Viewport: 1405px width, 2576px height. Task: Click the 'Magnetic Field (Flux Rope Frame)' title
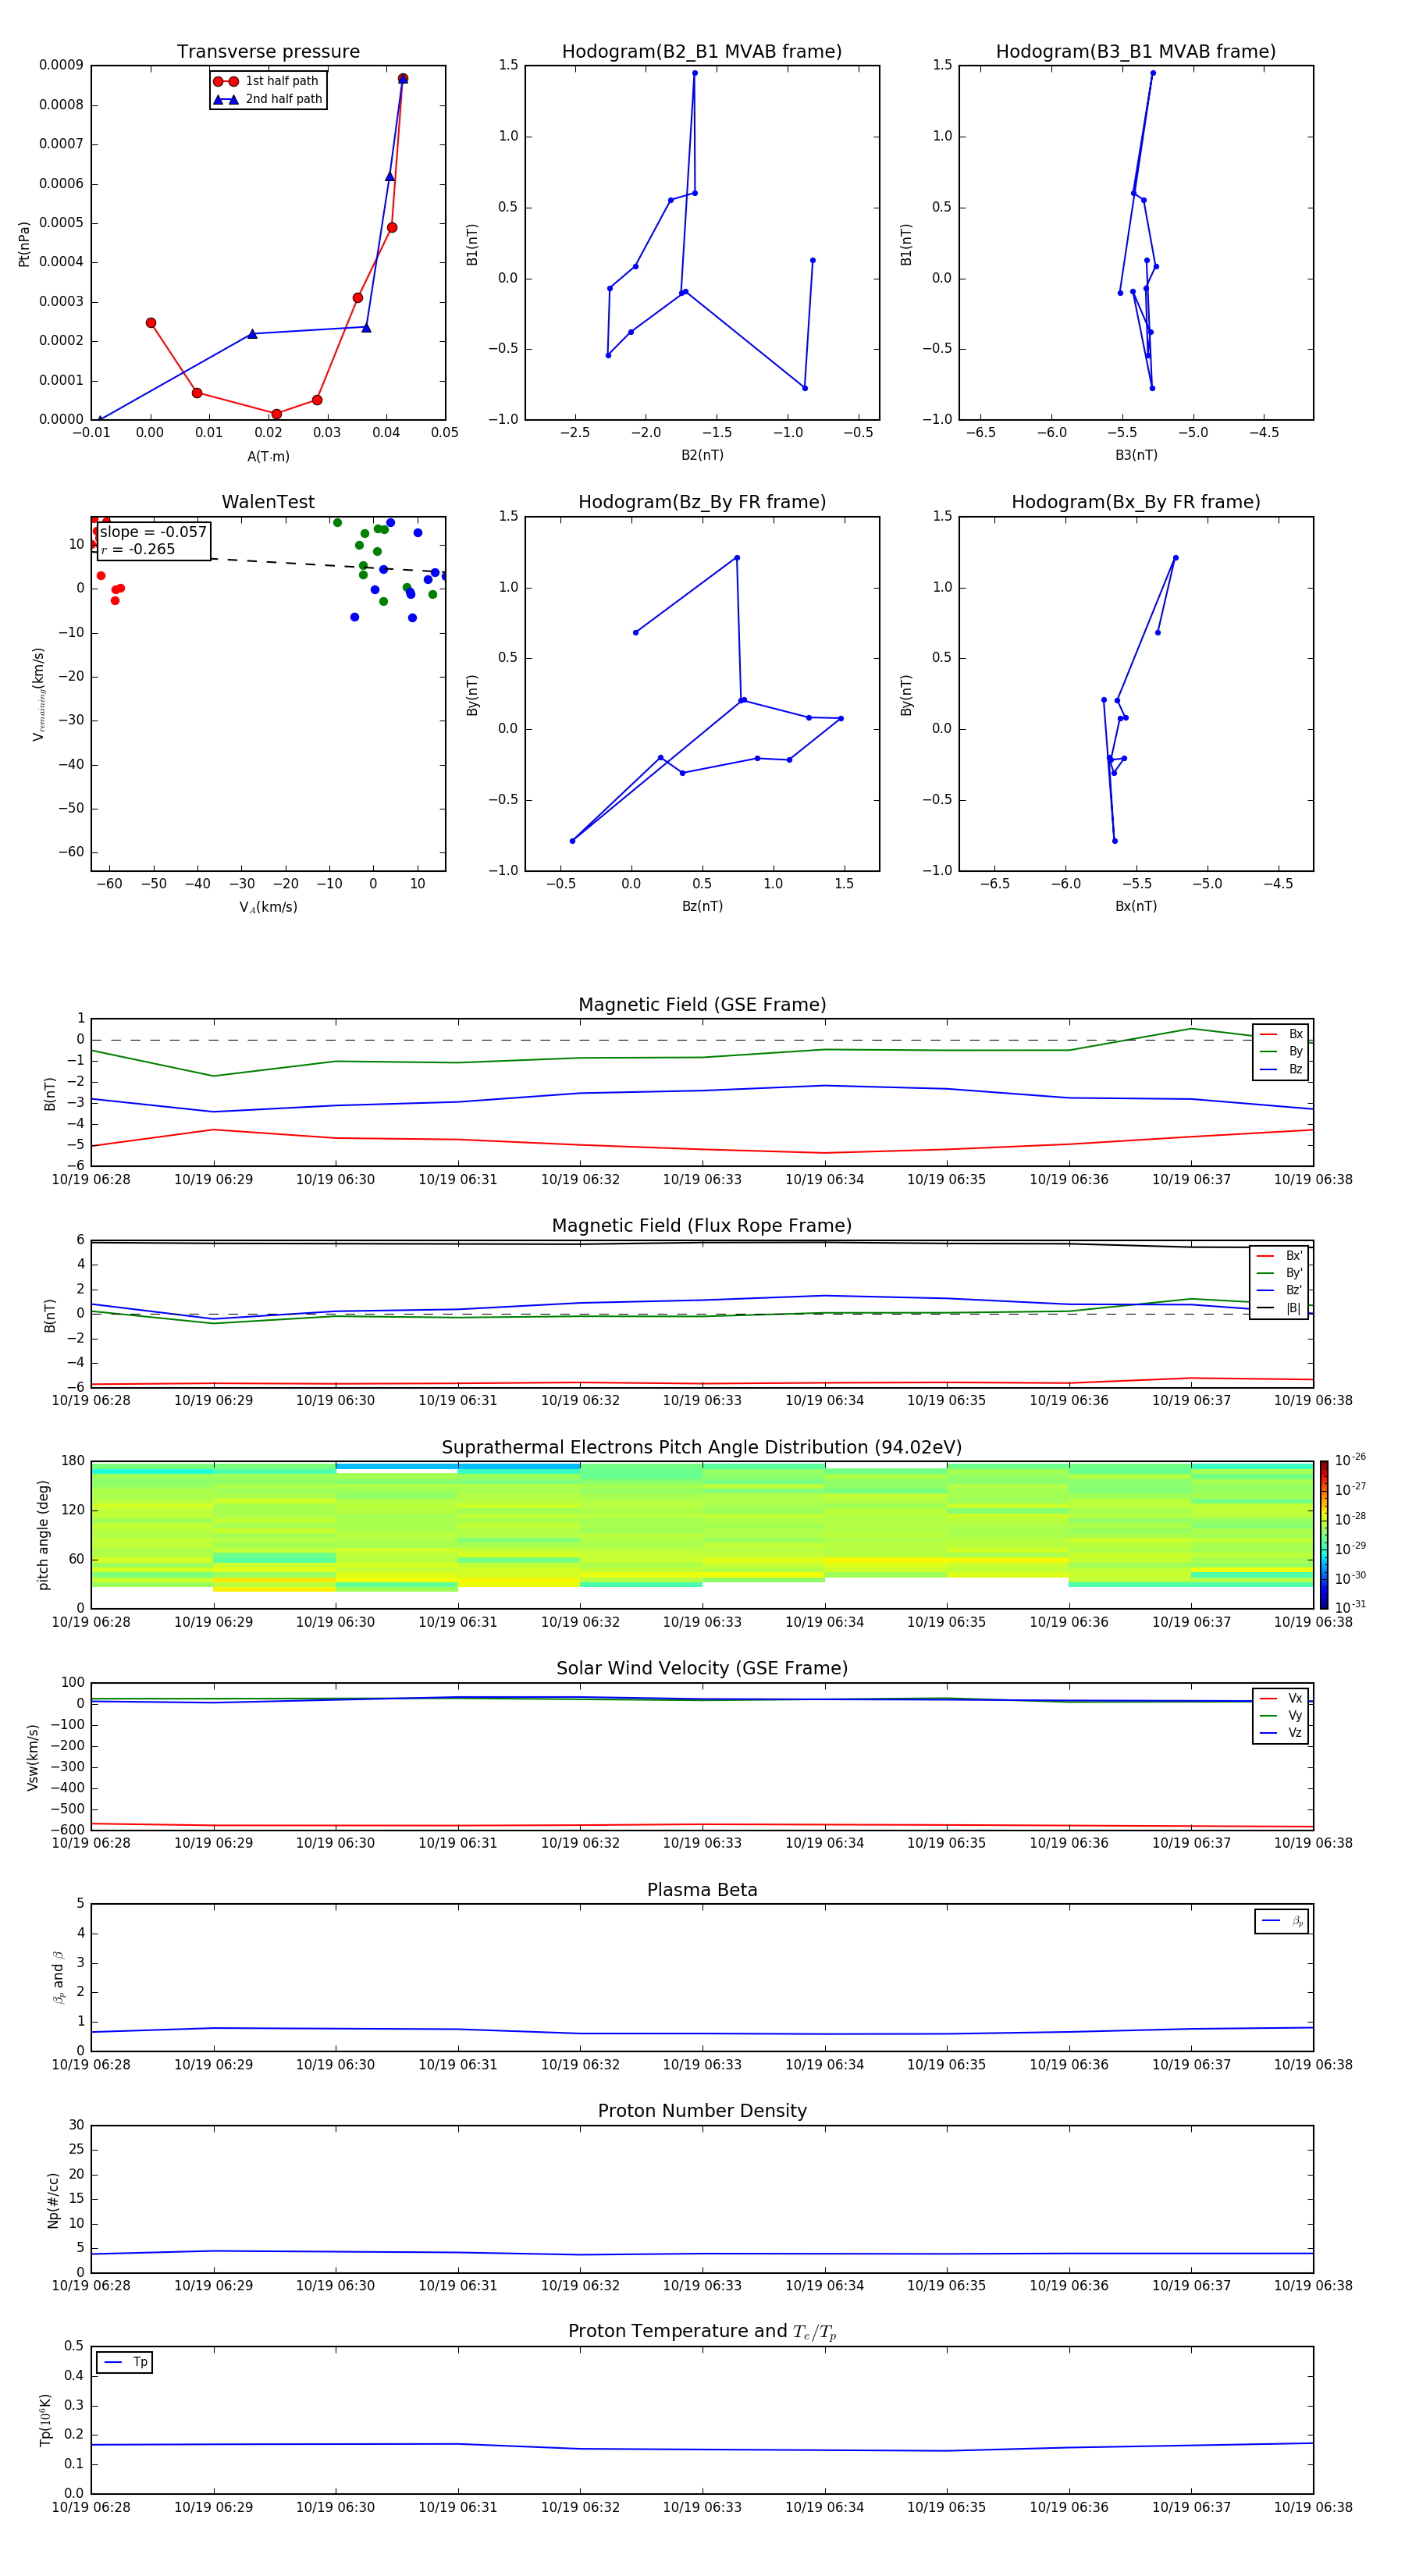pos(702,1226)
